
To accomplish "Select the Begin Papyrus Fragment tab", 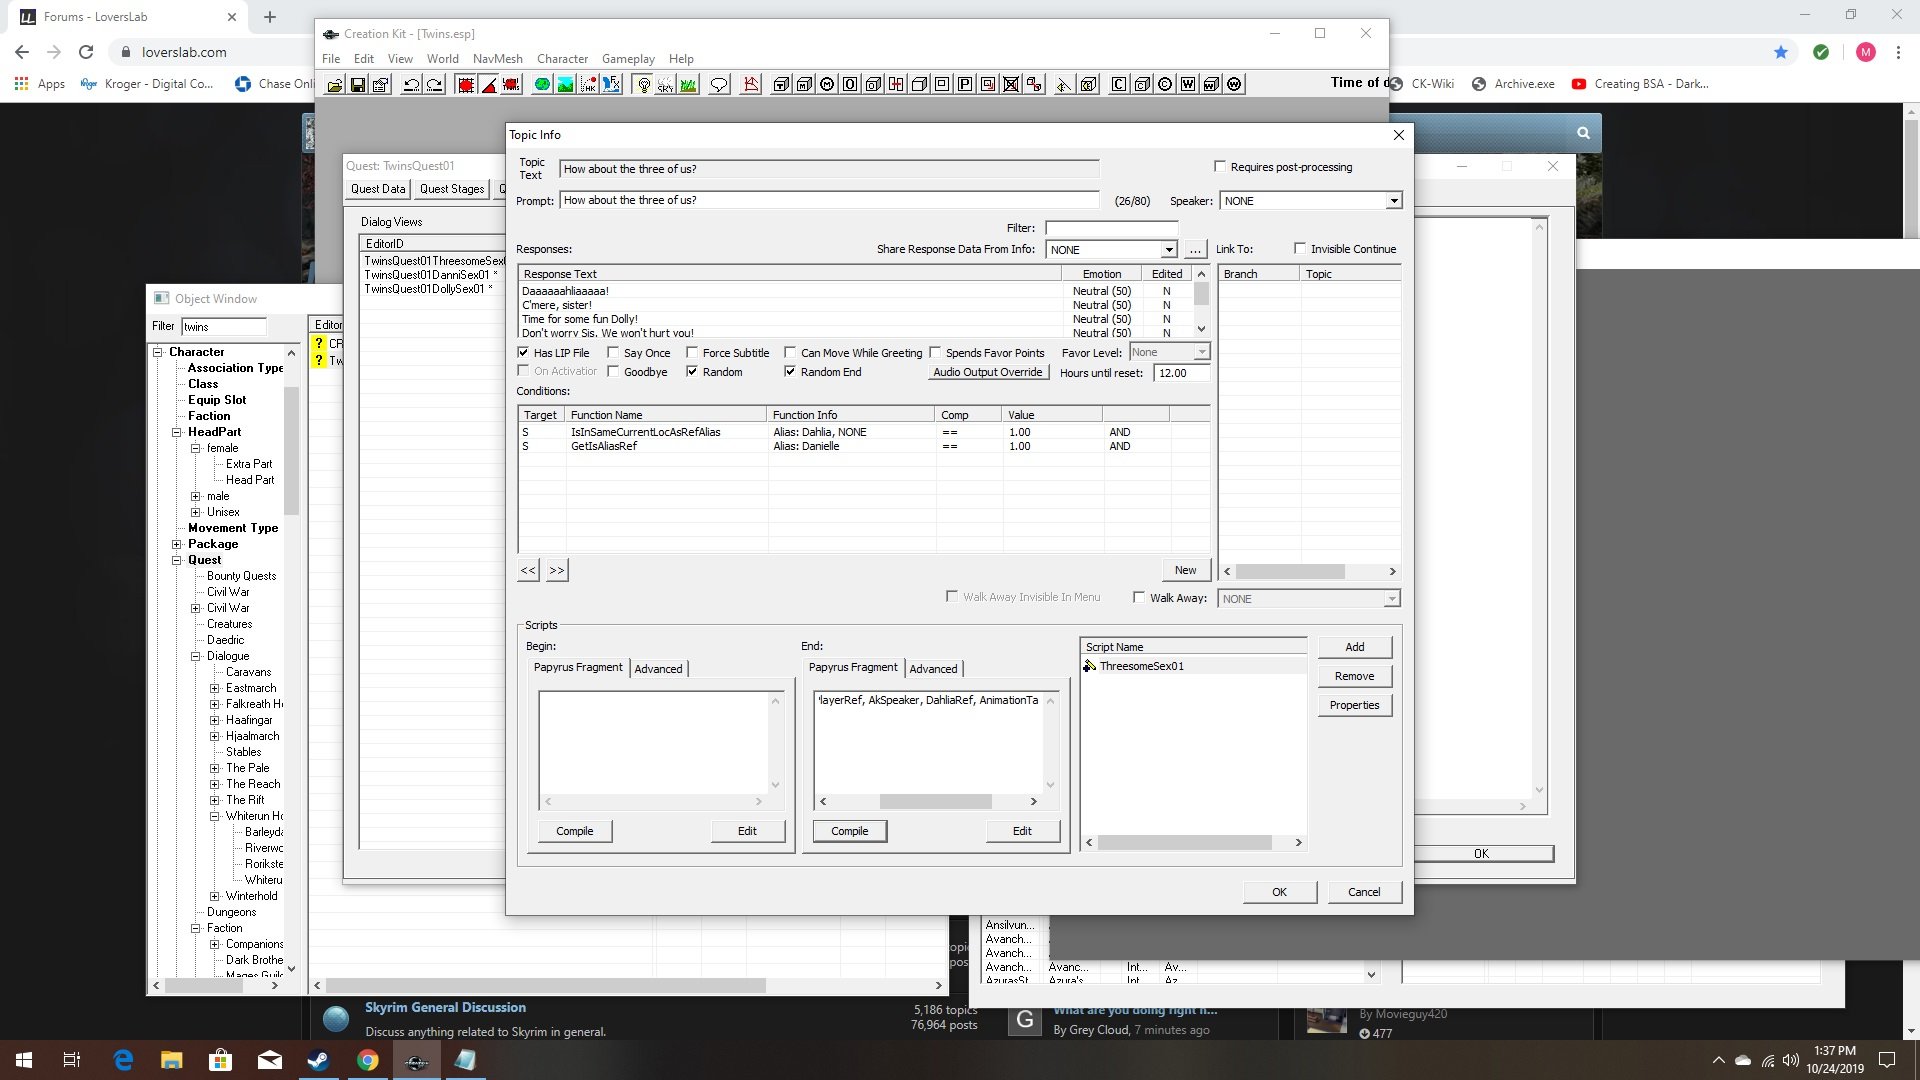I will (578, 667).
